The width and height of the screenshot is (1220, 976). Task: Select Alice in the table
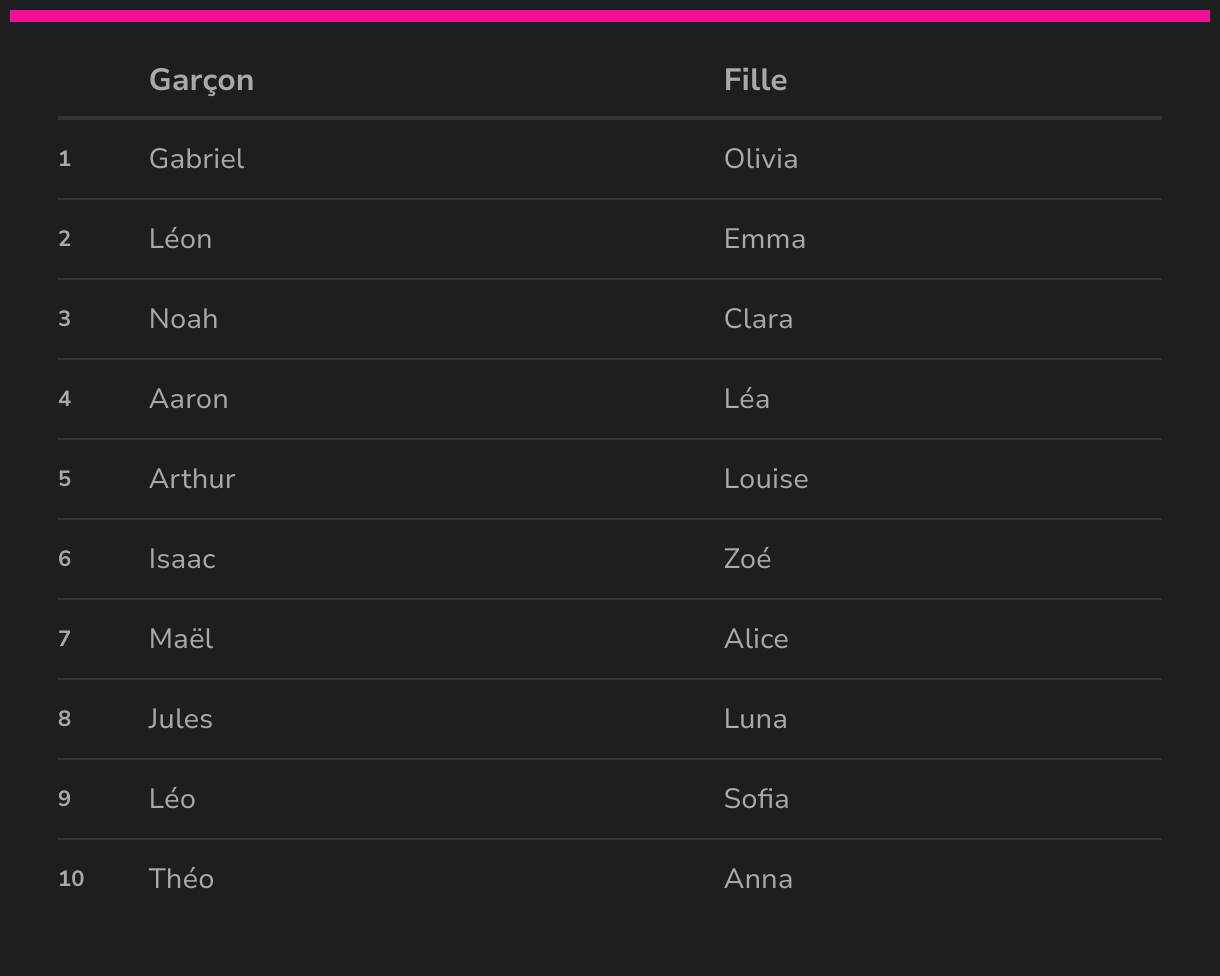click(756, 639)
